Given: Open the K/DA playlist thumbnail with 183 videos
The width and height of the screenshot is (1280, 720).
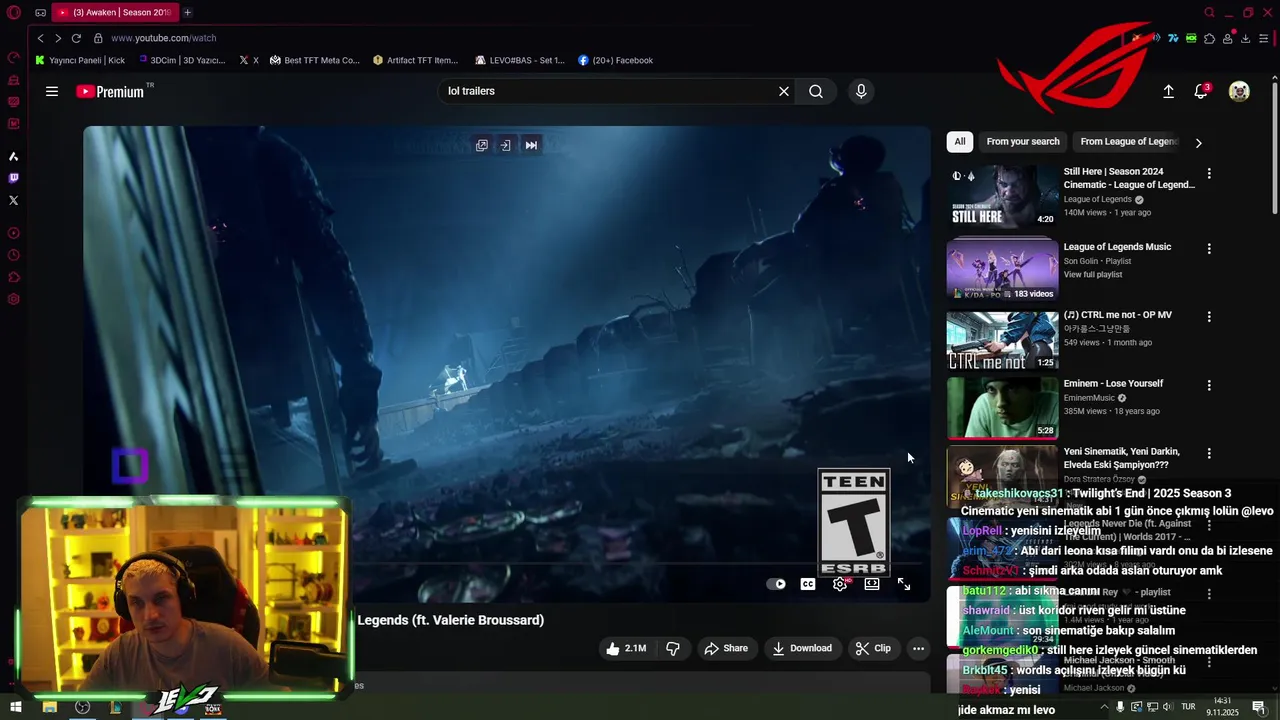Looking at the screenshot, I should 1002,270.
